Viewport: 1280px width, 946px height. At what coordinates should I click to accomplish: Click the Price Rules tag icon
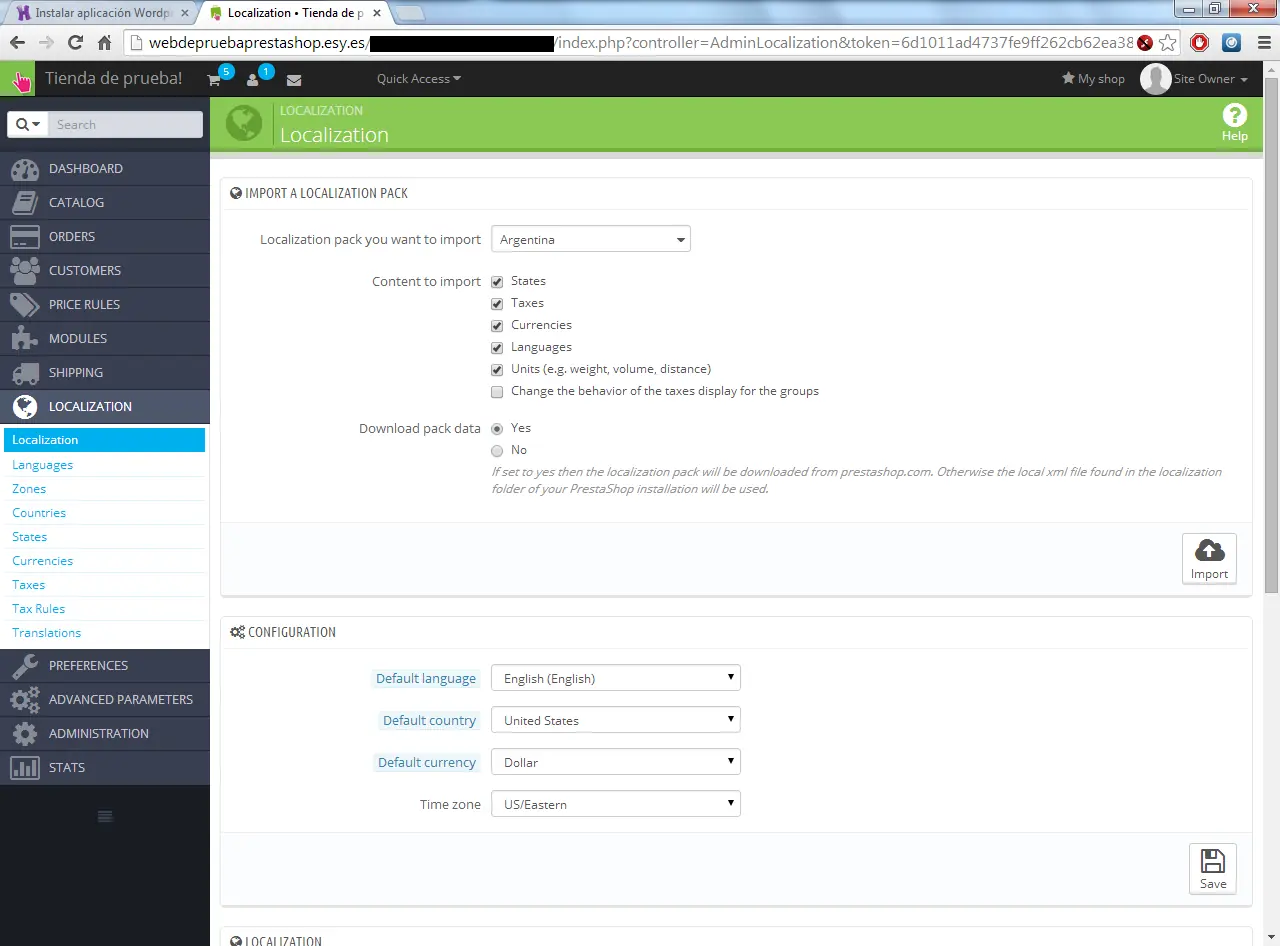[x=24, y=305]
